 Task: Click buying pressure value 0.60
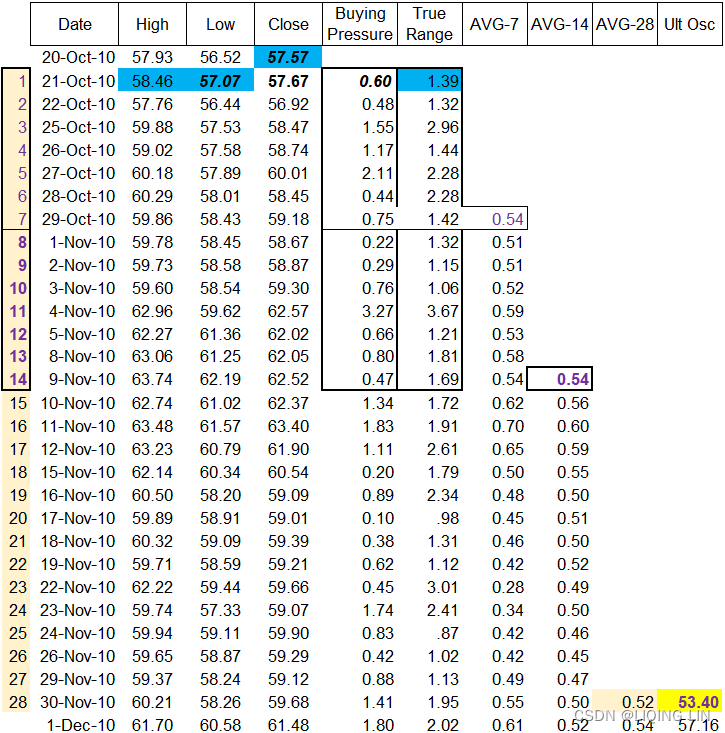pyautogui.click(x=375, y=81)
